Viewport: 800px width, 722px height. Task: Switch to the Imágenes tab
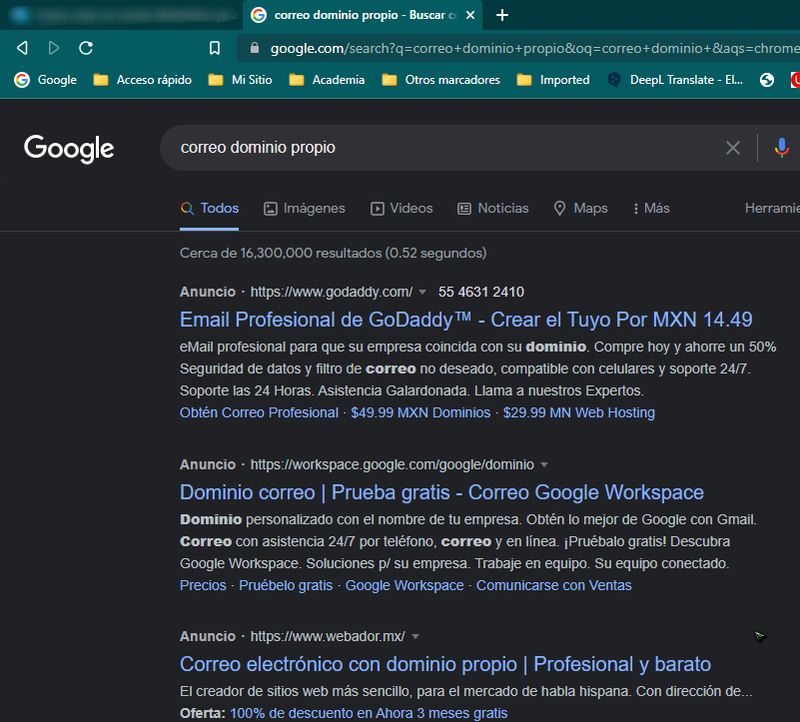point(304,208)
